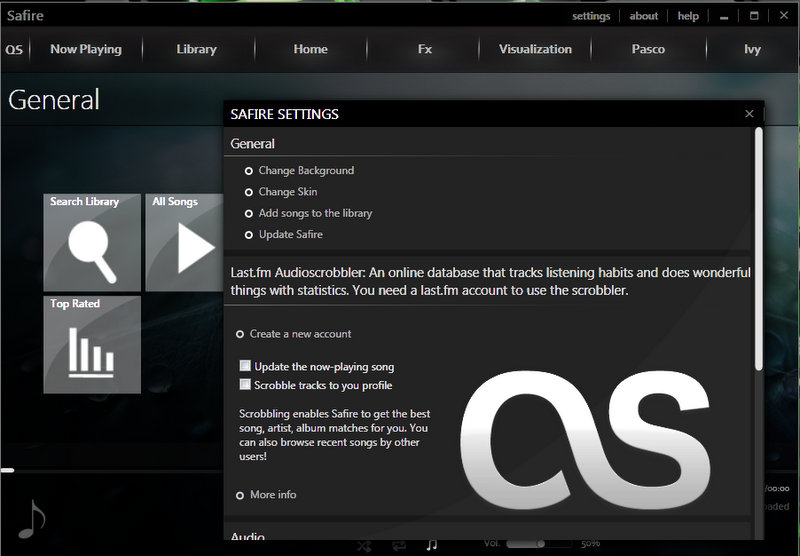Open the Top Rated chart tile

point(92,344)
